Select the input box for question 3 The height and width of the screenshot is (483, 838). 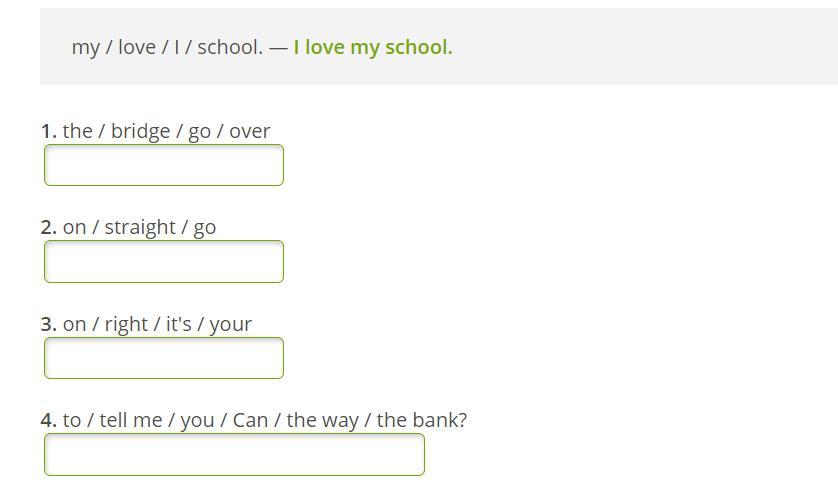(x=164, y=358)
